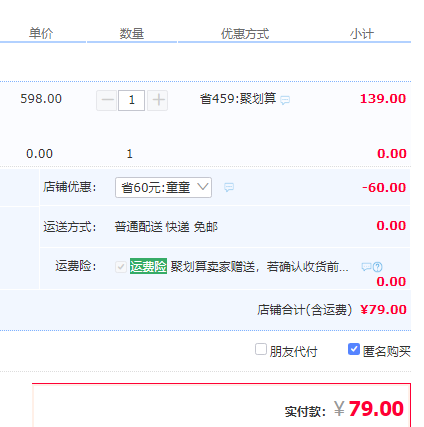The width and height of the screenshot is (424, 427).
Task: Open the comment icon beside 聚划算 discount
Action: click(x=285, y=100)
